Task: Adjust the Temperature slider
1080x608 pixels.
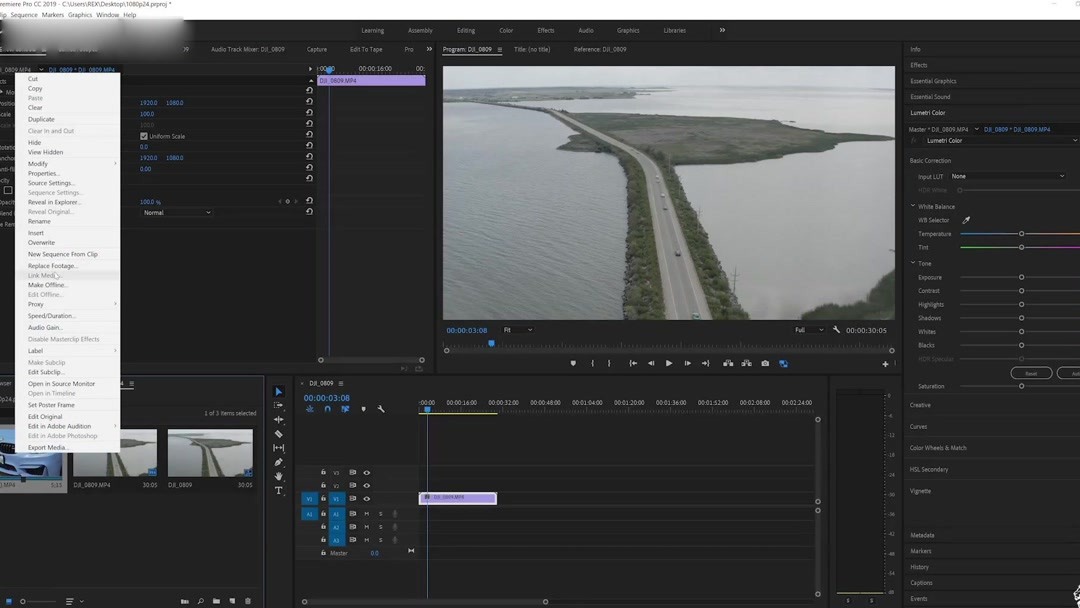Action: pos(1021,234)
